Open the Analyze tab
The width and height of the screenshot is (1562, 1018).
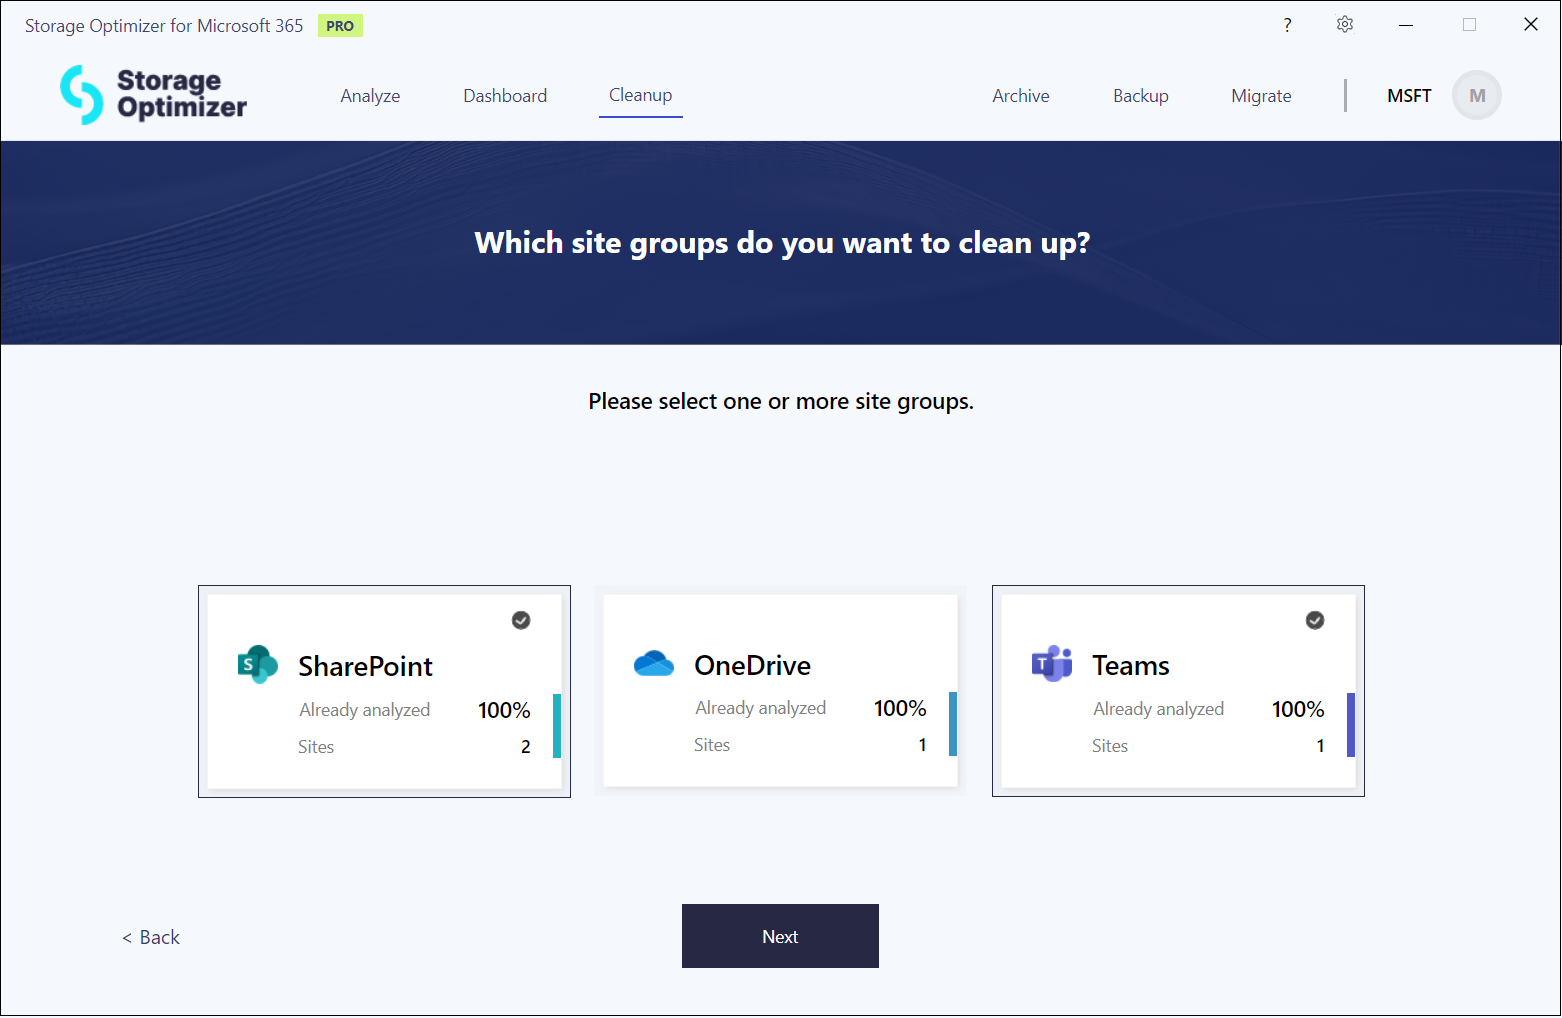point(370,96)
